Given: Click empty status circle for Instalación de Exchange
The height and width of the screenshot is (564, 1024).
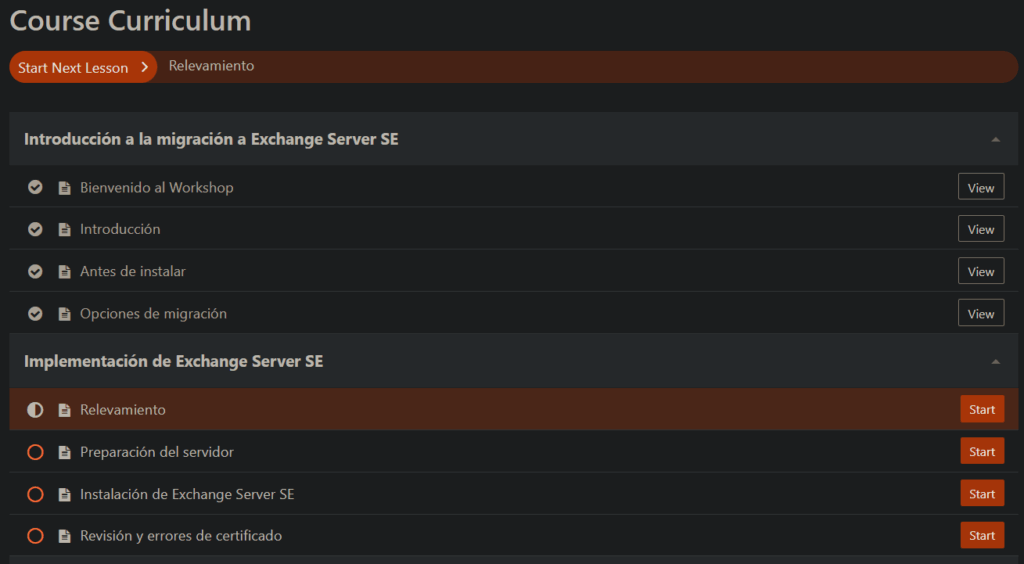Looking at the screenshot, I should (35, 494).
